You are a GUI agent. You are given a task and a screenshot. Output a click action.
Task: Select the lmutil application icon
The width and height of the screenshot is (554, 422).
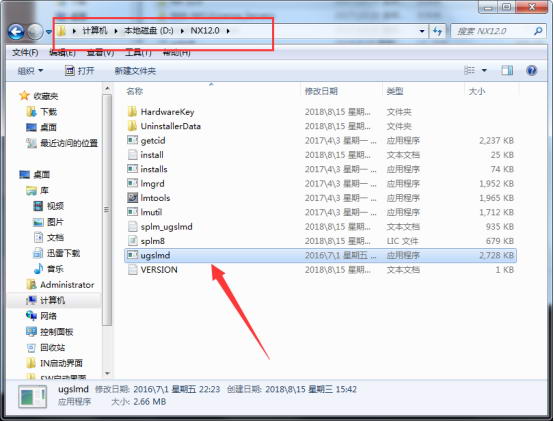(x=132, y=212)
